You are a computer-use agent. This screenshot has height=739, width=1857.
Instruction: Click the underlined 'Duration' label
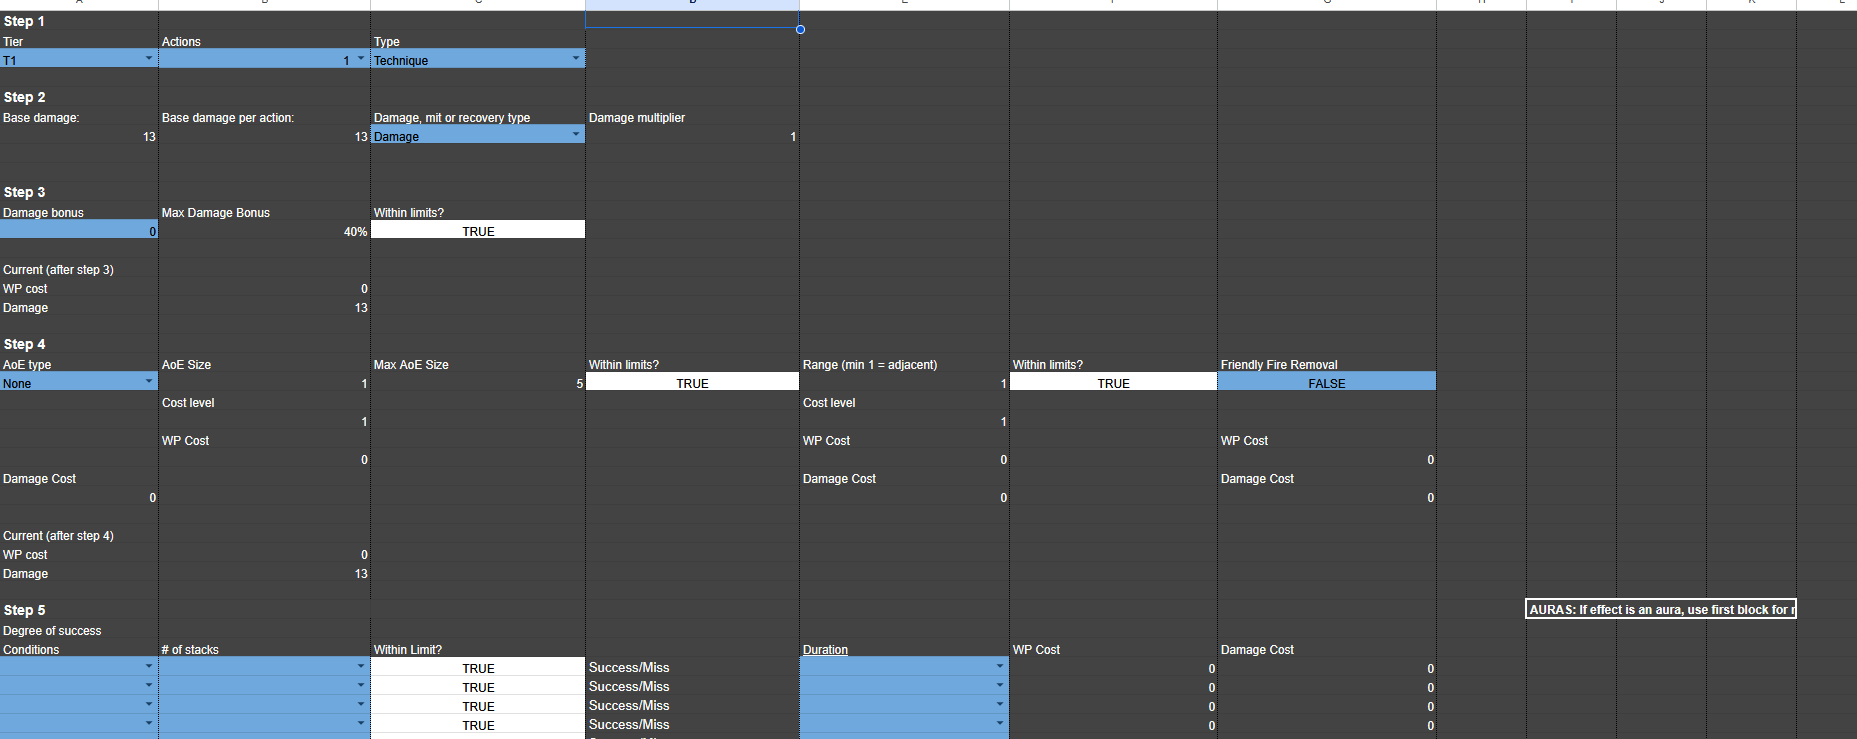(x=825, y=649)
